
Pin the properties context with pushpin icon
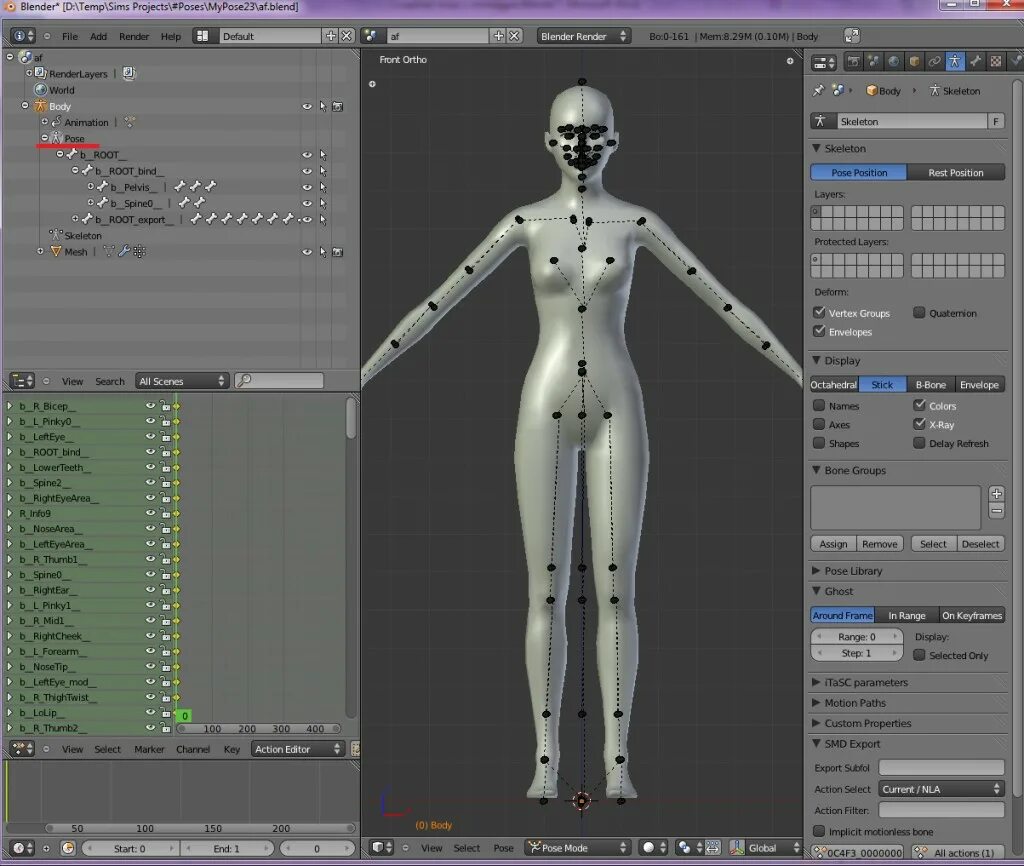[x=818, y=90]
